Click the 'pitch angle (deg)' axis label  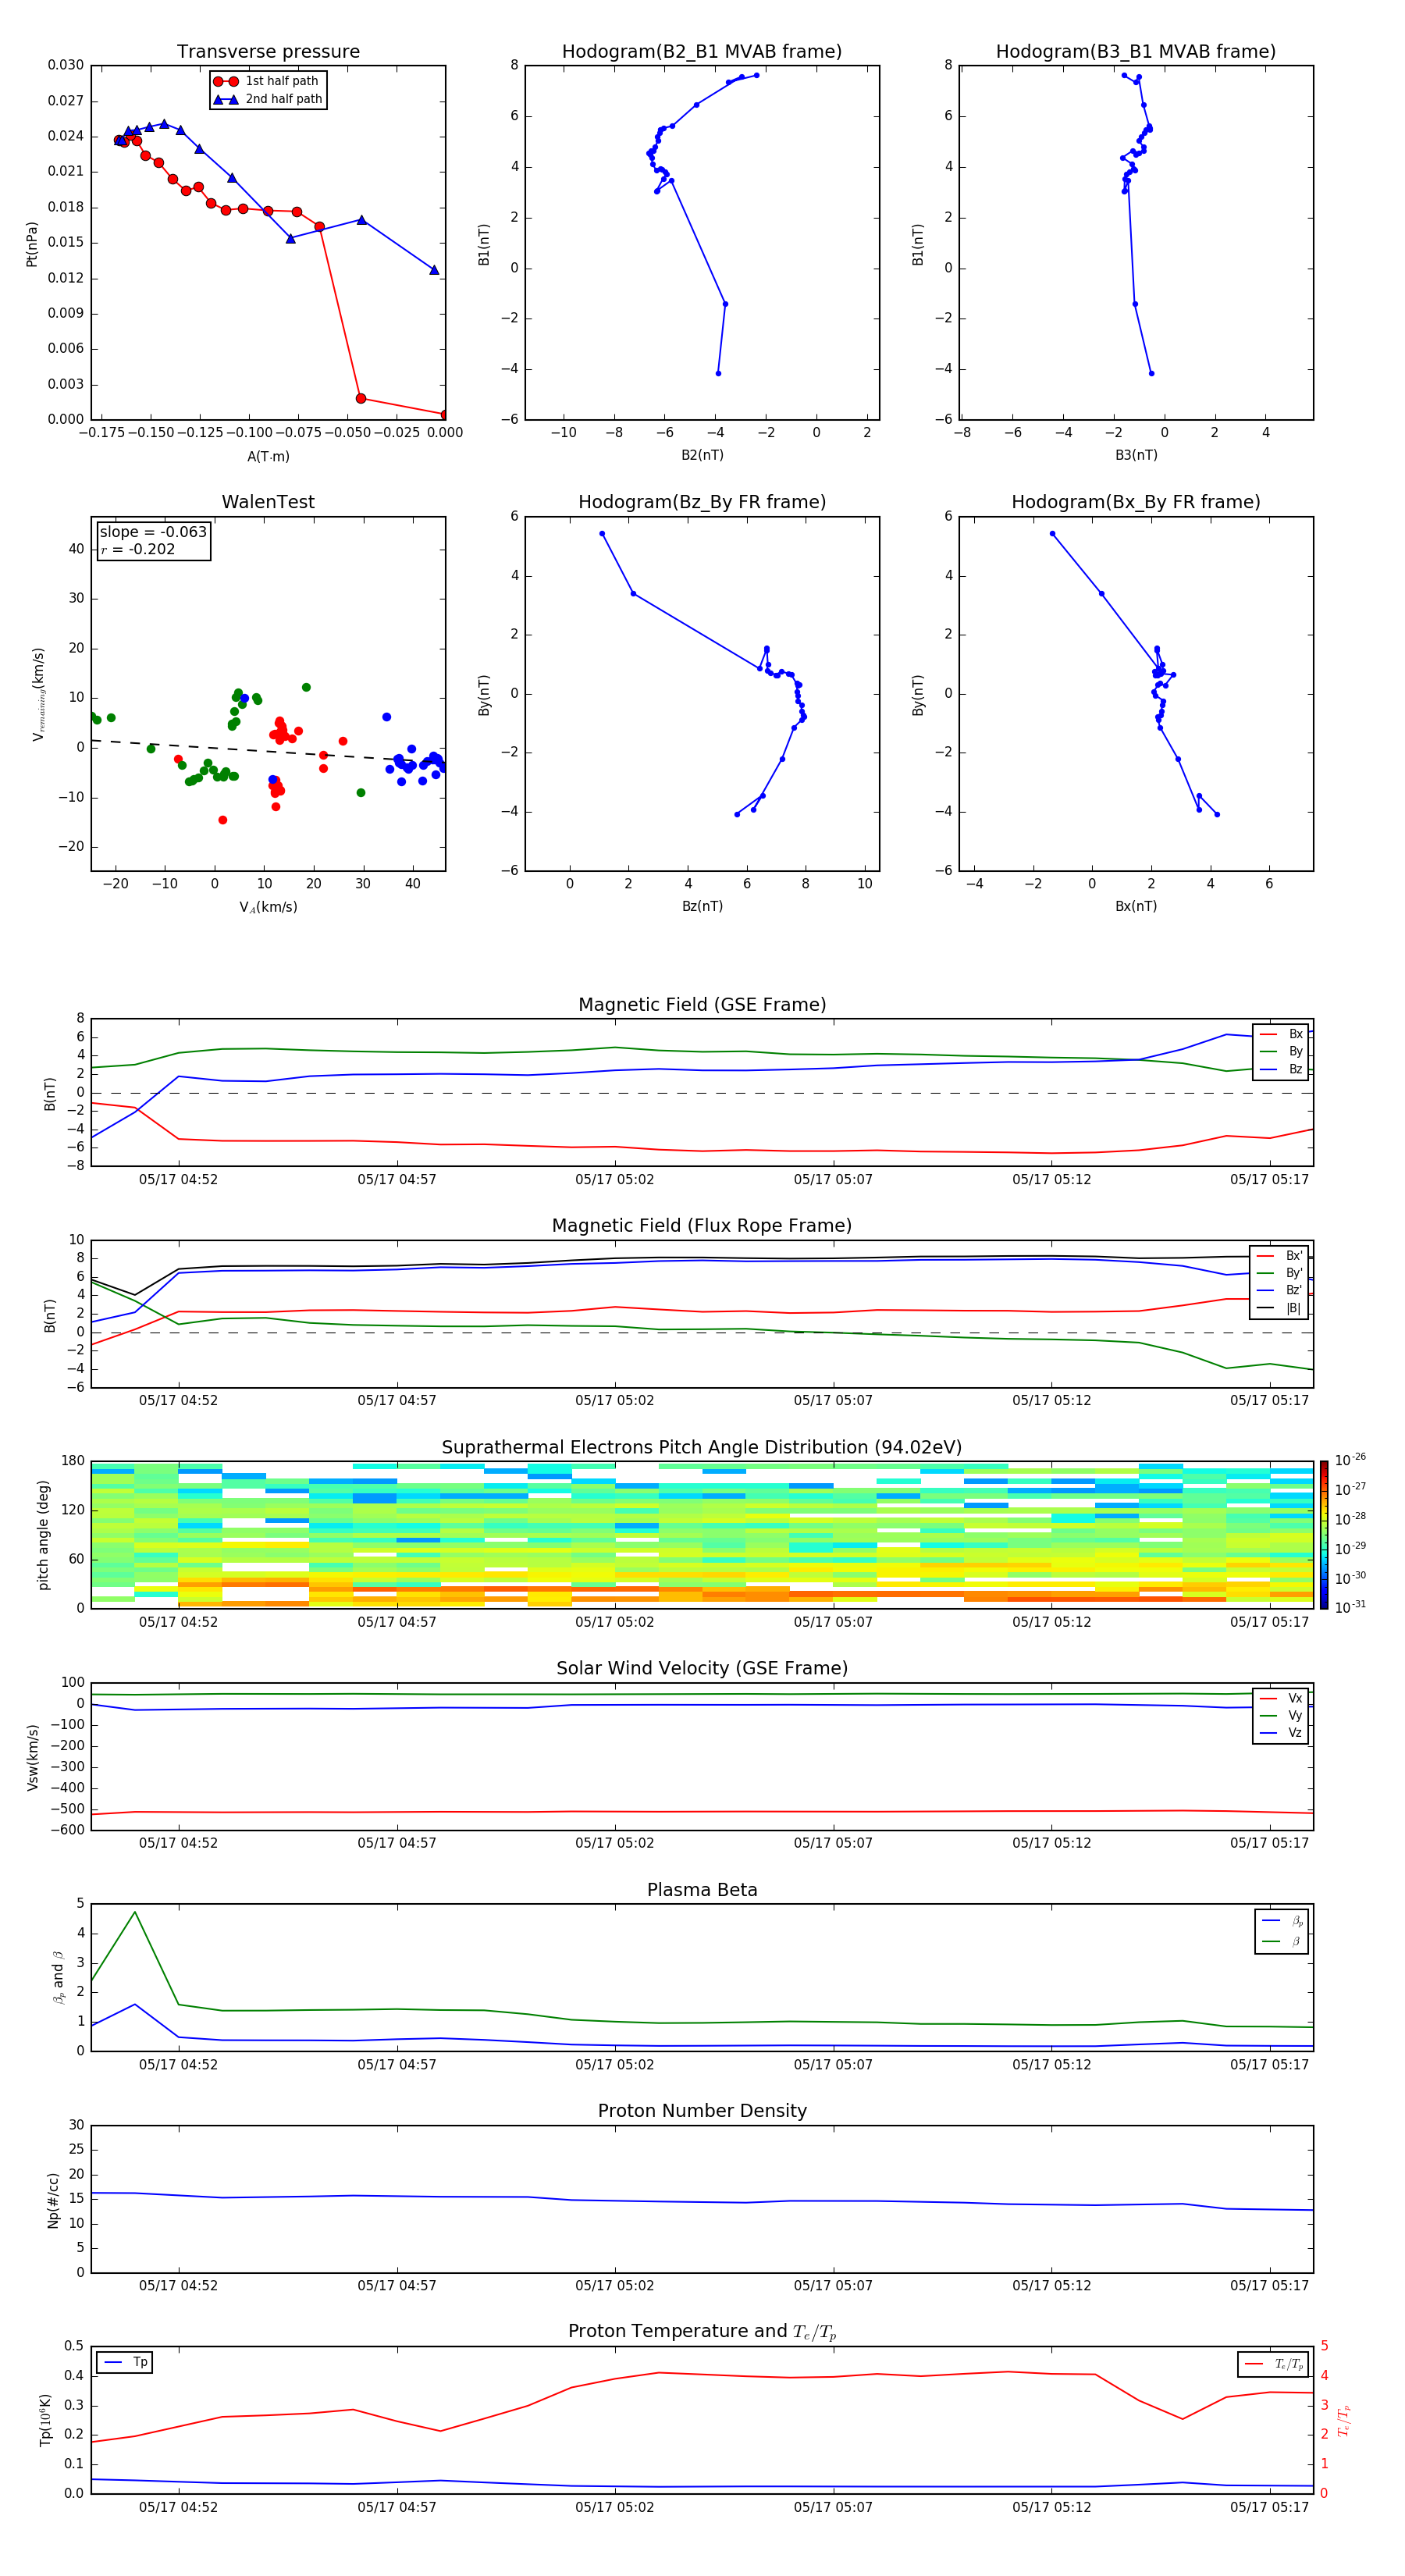[43, 1535]
